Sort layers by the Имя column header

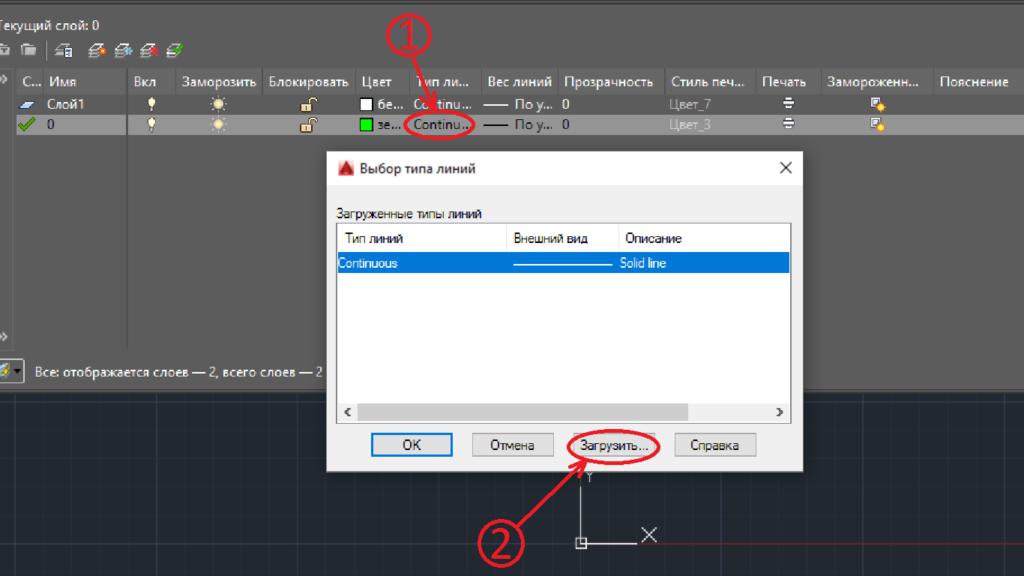pyautogui.click(x=85, y=82)
